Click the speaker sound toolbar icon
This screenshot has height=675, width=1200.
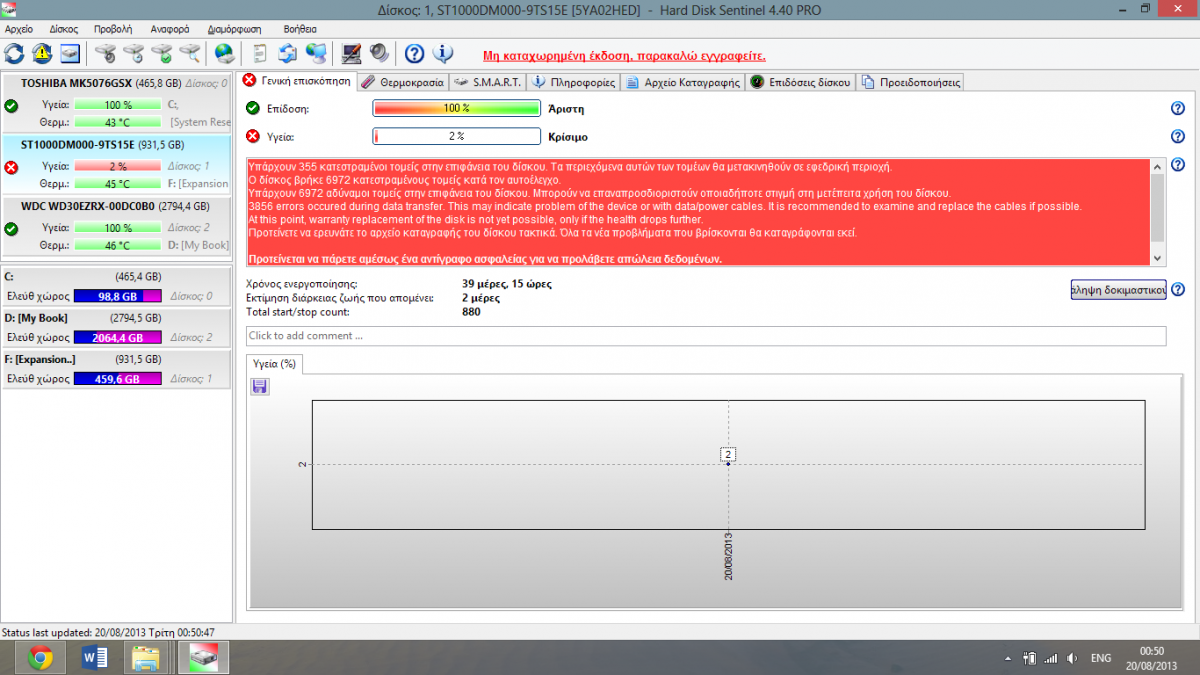point(379,53)
